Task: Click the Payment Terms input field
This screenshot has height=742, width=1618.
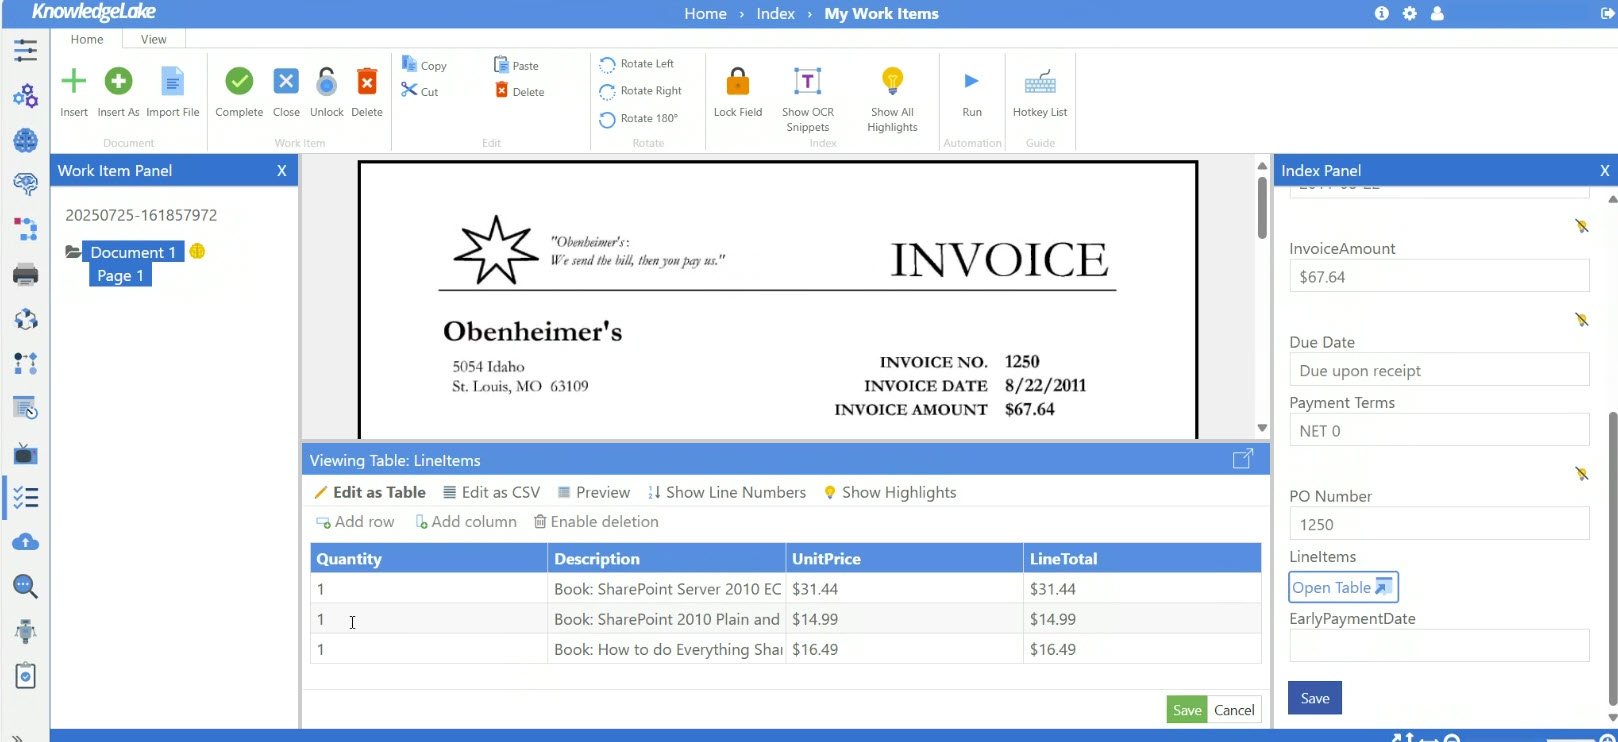Action: [1438, 431]
